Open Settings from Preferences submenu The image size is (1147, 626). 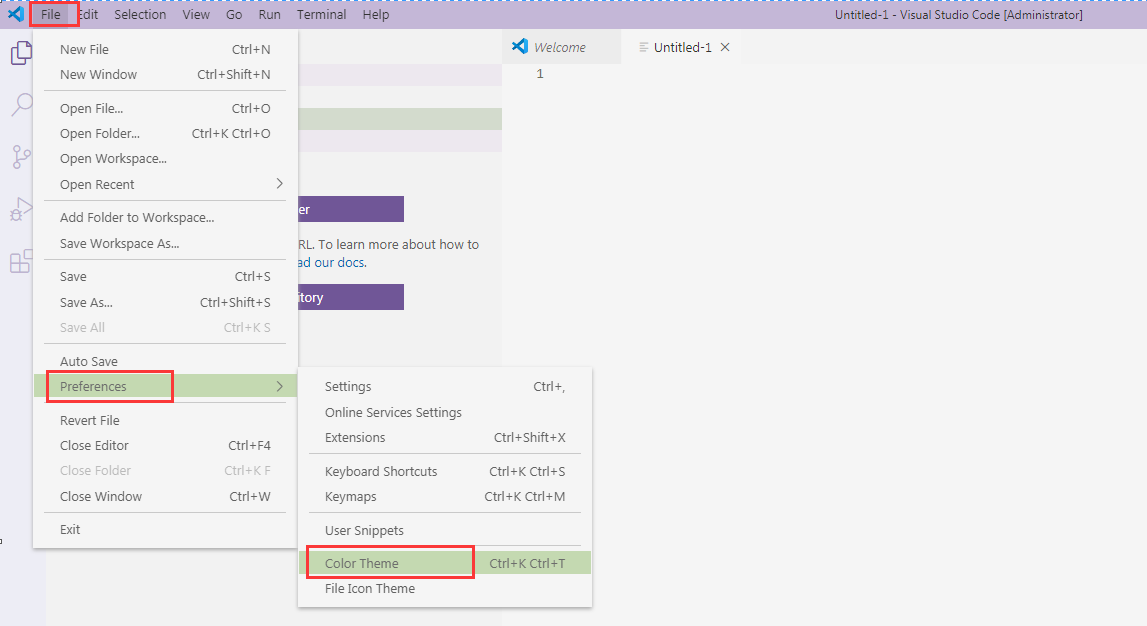445,386
